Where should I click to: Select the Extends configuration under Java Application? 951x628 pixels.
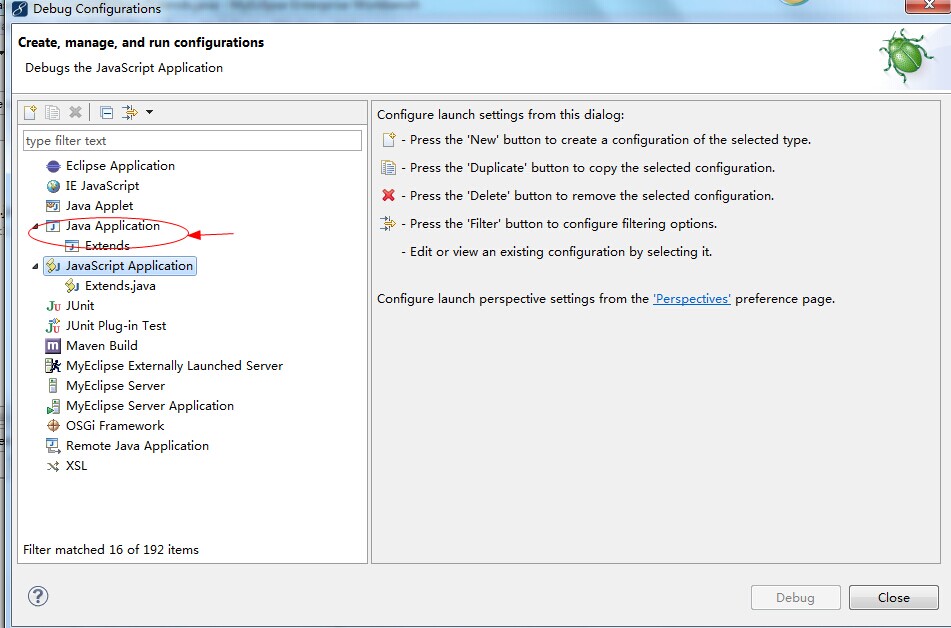[107, 246]
